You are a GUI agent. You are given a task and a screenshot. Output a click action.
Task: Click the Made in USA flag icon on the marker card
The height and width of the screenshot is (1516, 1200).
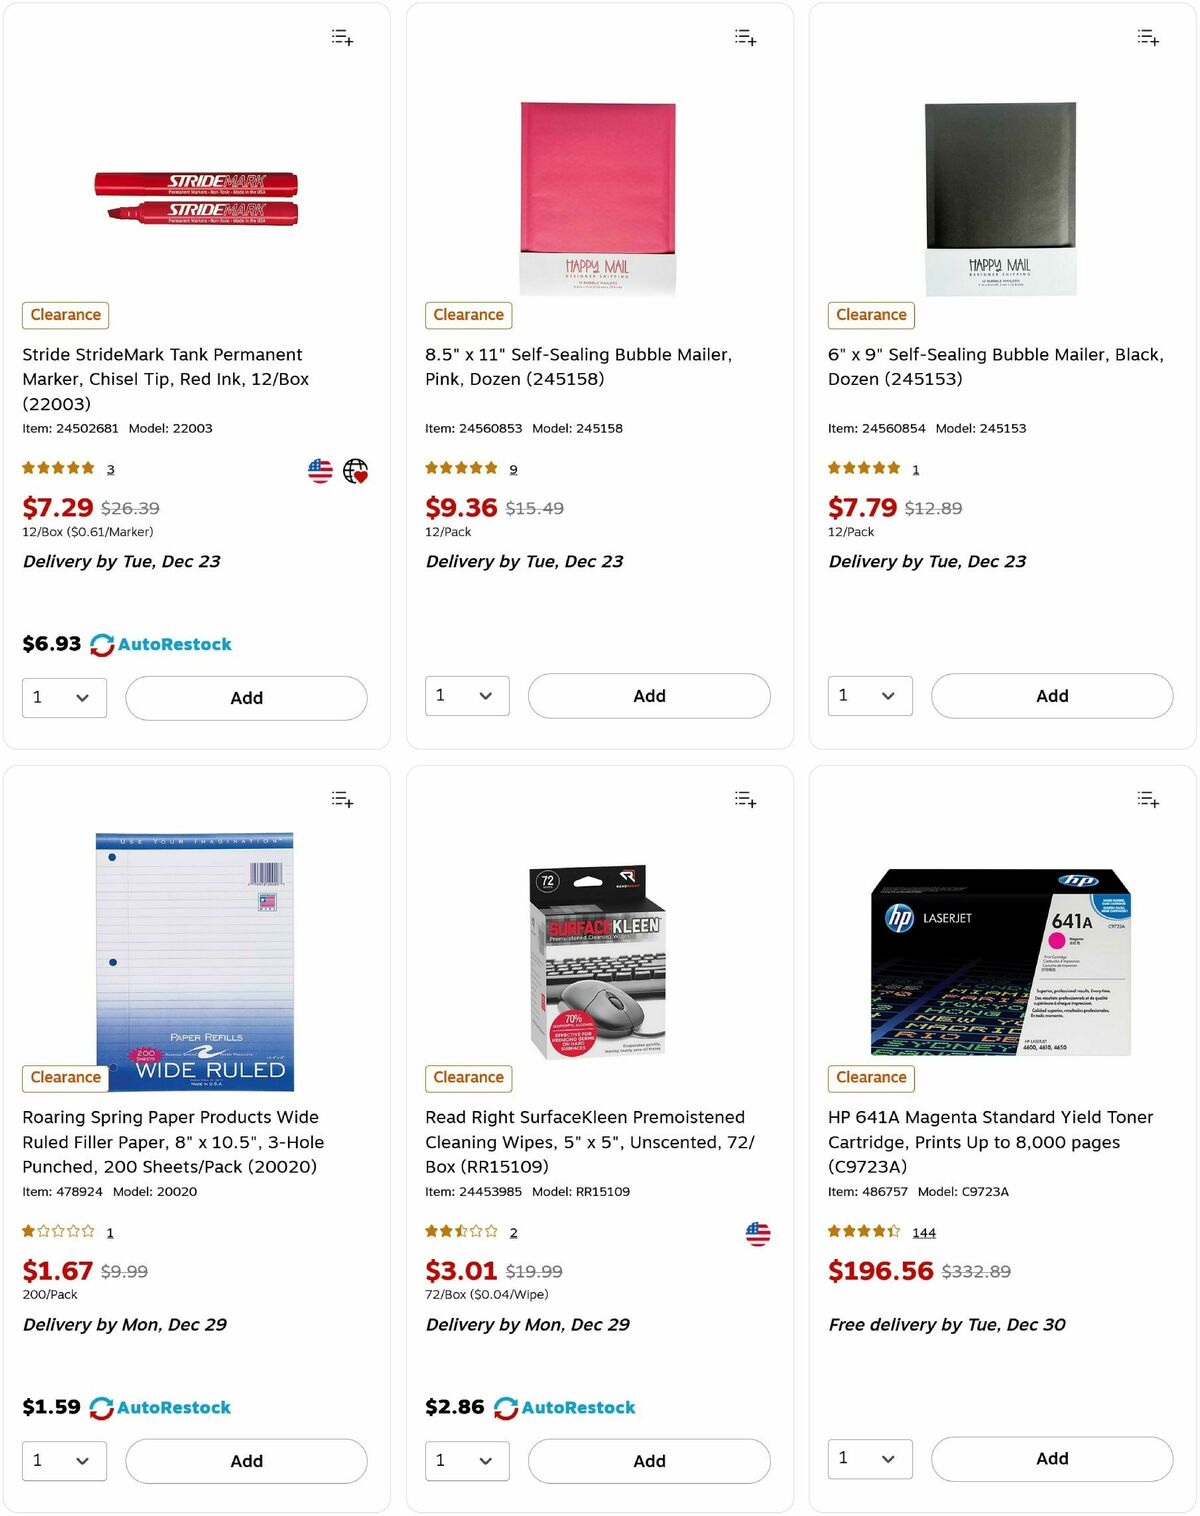click(x=319, y=470)
